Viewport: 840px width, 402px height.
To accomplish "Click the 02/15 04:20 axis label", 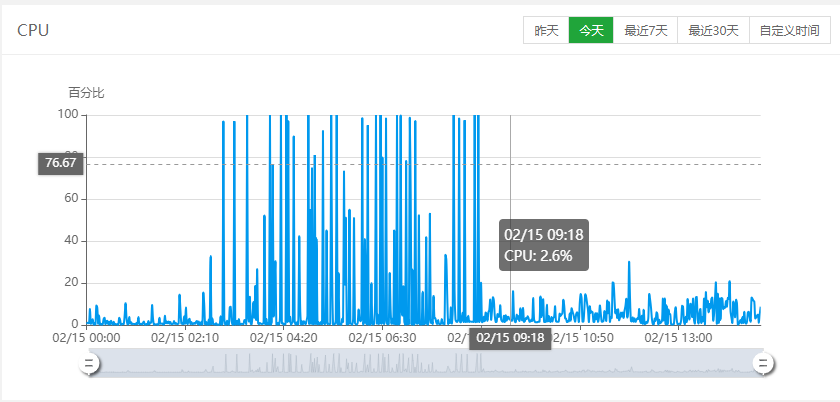I will [283, 338].
